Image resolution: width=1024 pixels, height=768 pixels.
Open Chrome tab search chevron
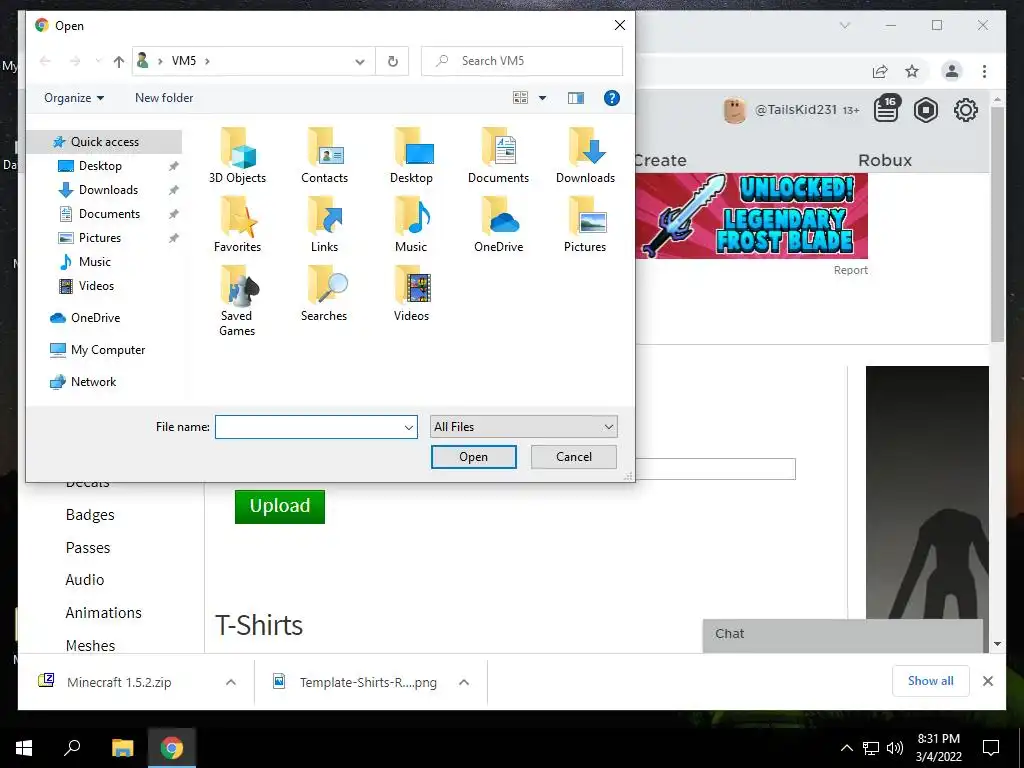844,25
